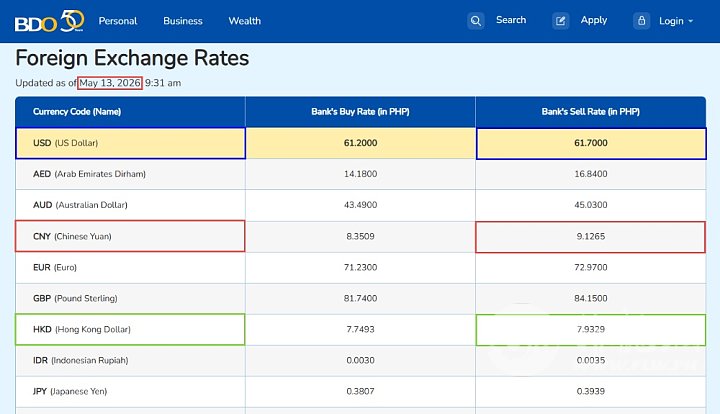
Task: Select the AUD (Australian Dollar) cell
Action: [x=130, y=205]
